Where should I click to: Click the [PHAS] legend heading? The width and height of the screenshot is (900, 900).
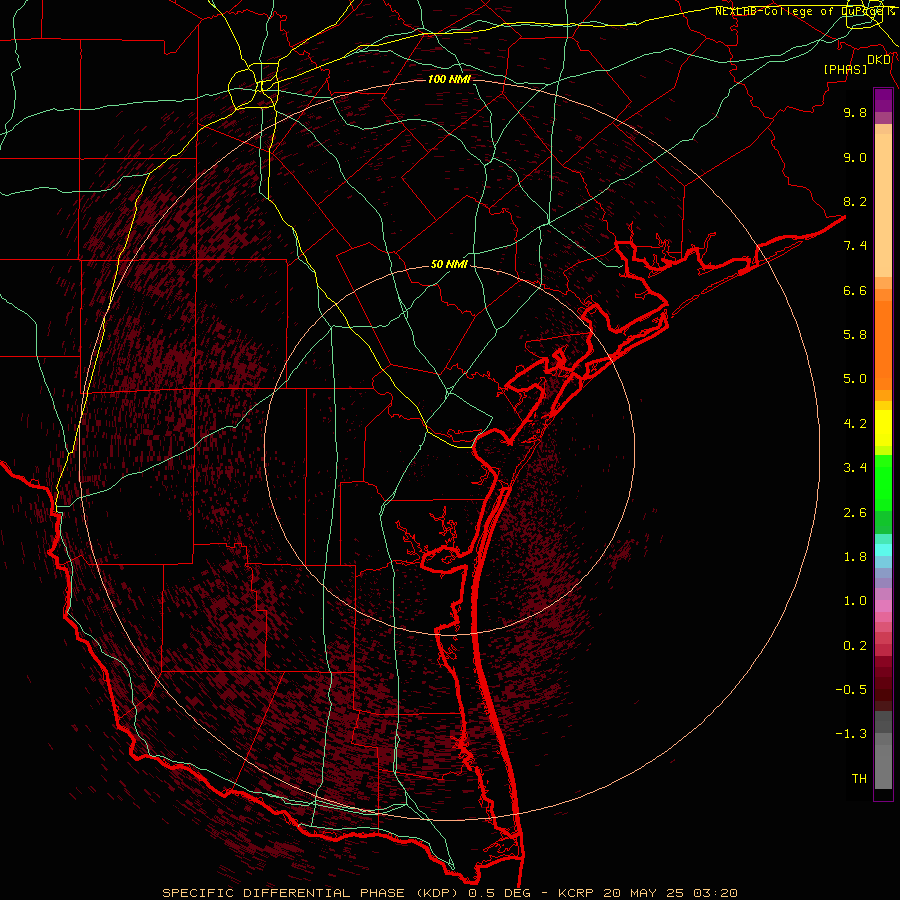(845, 69)
